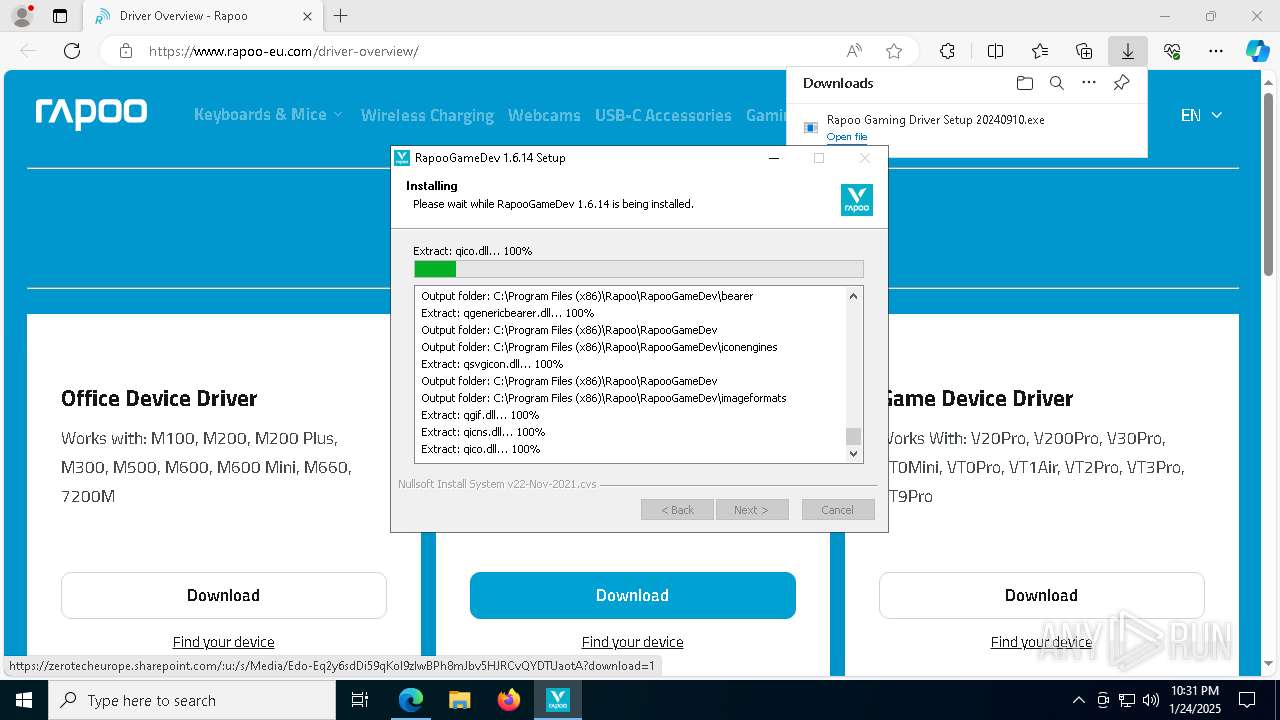Search downloads with magnifier icon

point(1056,83)
